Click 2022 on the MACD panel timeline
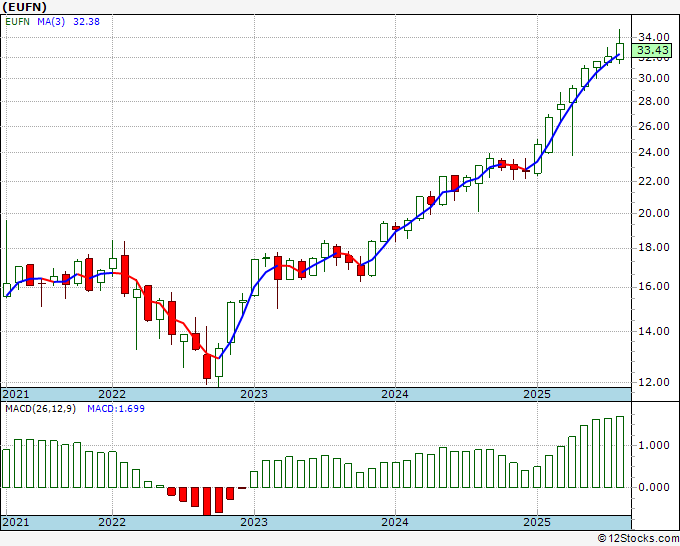The height and width of the screenshot is (546, 680). (112, 522)
